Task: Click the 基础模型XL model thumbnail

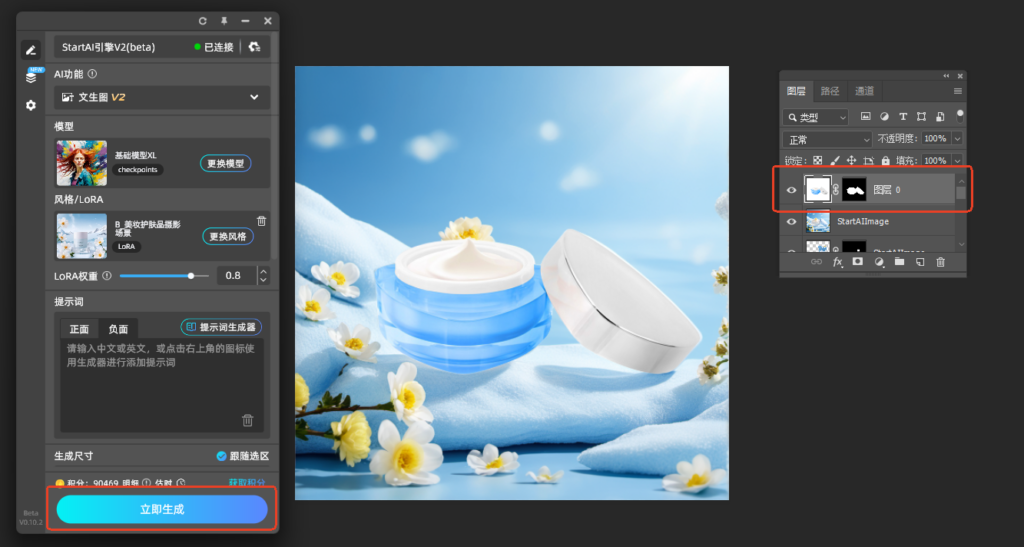Action: [82, 163]
